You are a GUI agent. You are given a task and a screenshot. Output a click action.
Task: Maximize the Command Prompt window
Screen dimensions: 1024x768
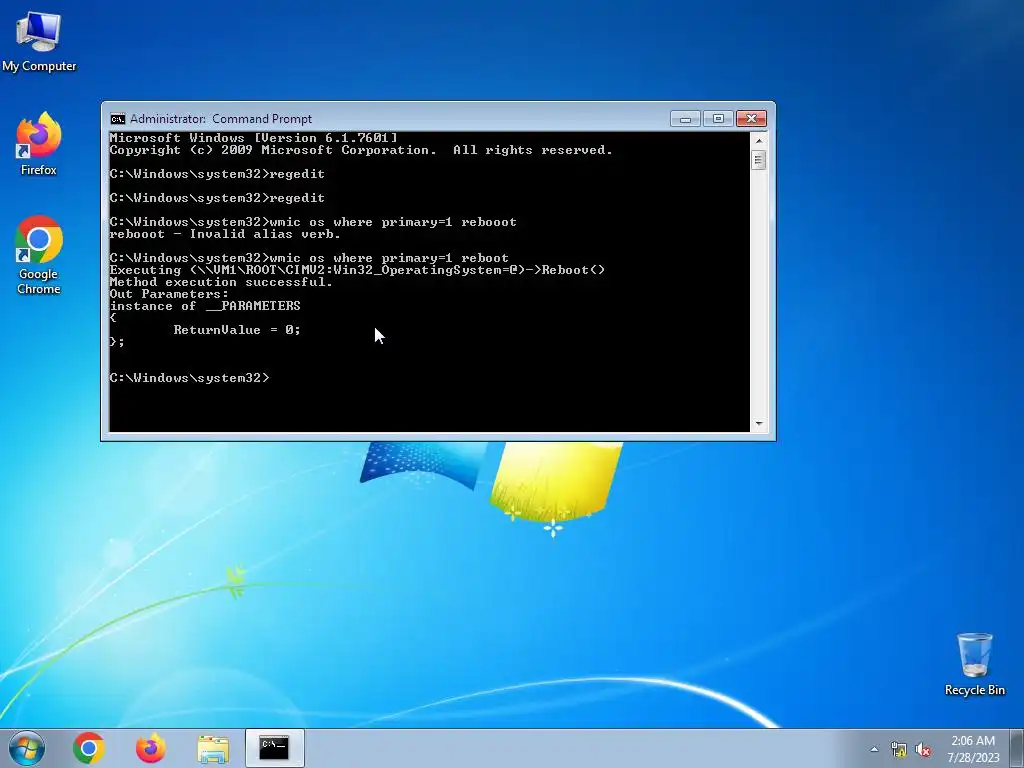(718, 119)
